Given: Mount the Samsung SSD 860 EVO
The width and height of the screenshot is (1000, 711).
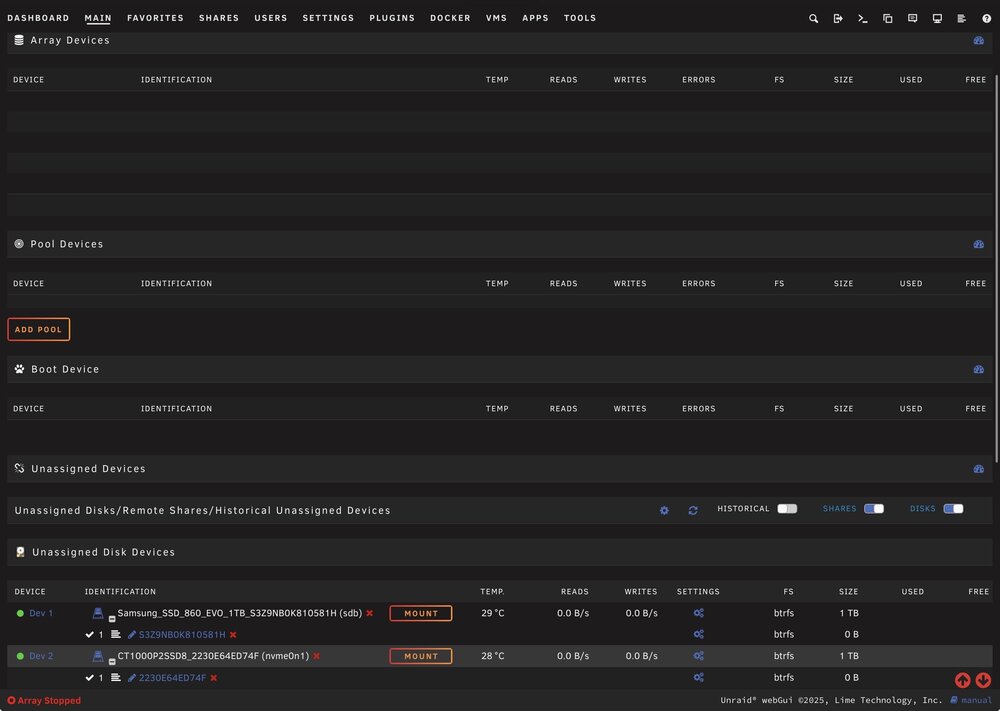Looking at the screenshot, I should point(421,613).
